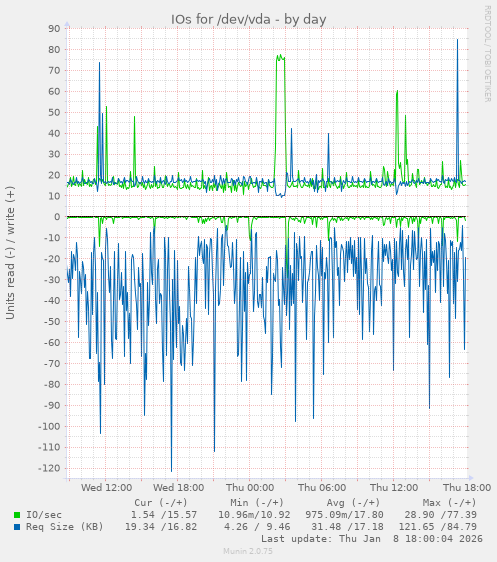Click the graph title 'IOs for /dev/vda - by day'

(248, 19)
